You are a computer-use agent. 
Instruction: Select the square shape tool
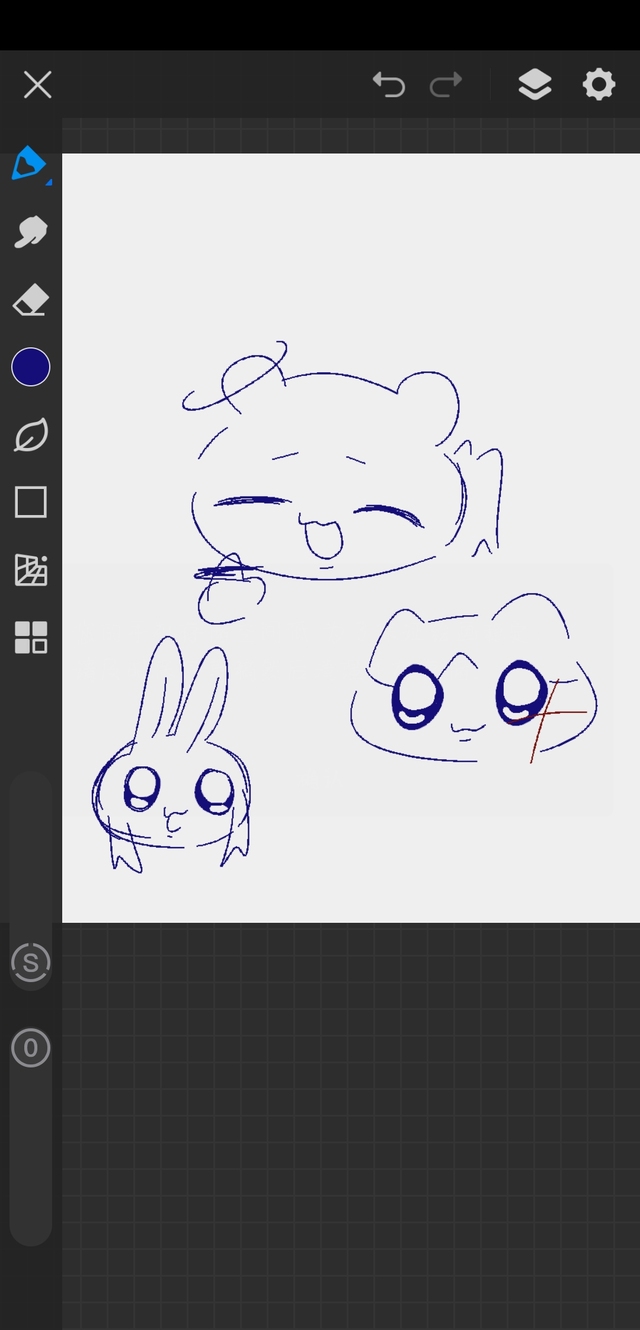point(31,502)
